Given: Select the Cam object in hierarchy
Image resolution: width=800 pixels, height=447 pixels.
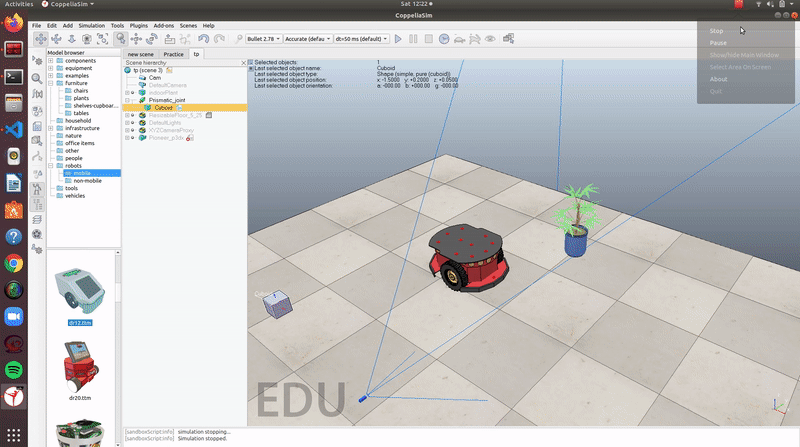Looking at the screenshot, I should coord(155,78).
